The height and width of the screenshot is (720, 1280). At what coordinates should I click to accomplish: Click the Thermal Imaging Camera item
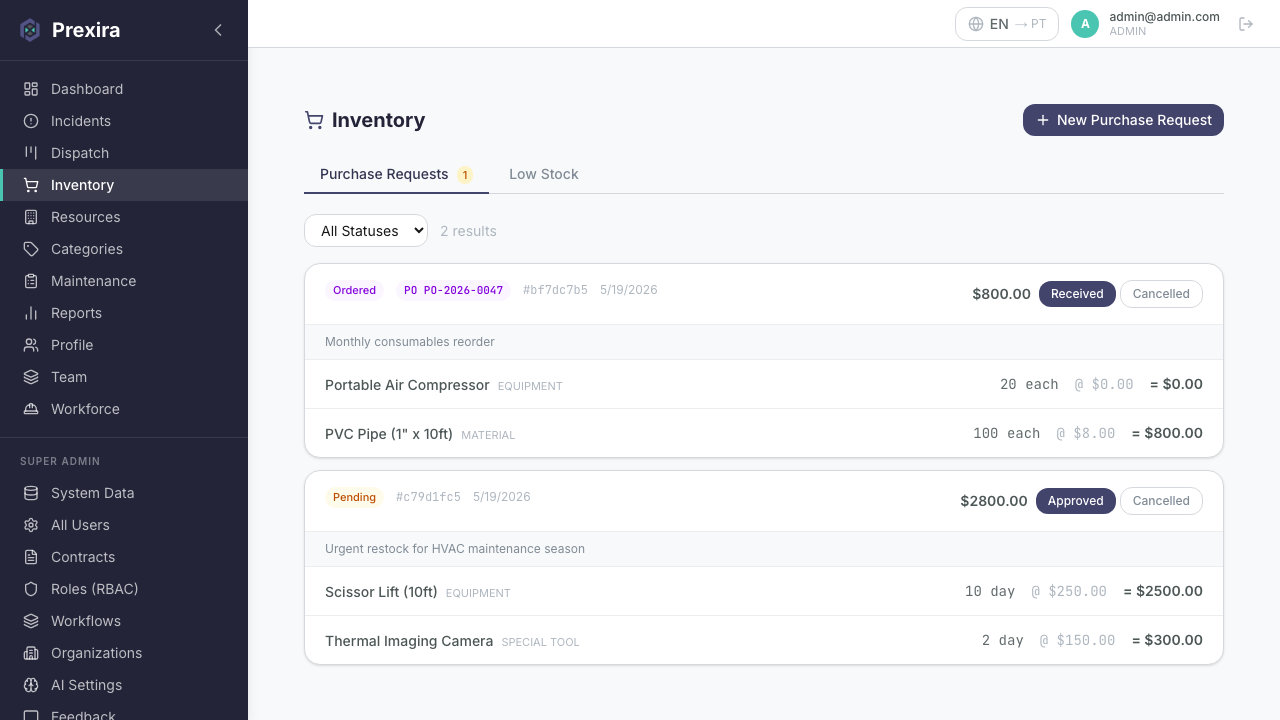[409, 641]
